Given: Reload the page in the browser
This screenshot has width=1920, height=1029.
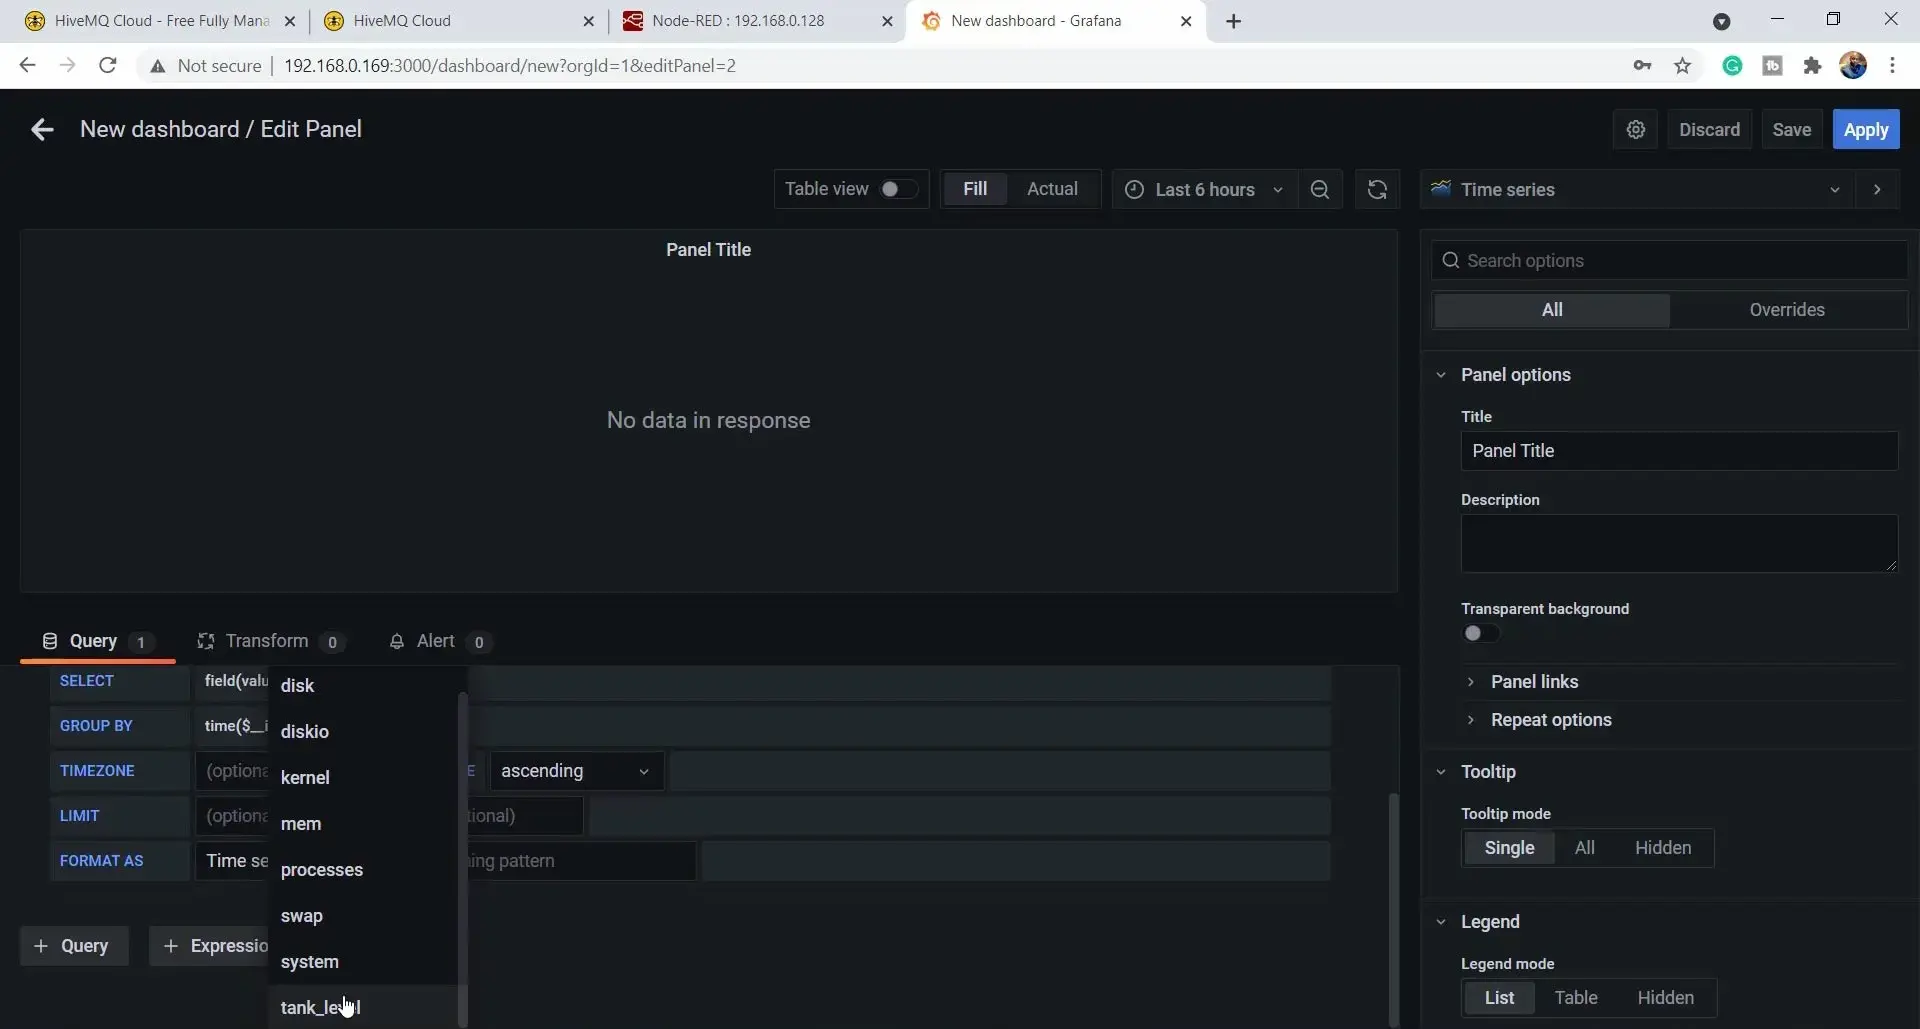Looking at the screenshot, I should [x=108, y=66].
